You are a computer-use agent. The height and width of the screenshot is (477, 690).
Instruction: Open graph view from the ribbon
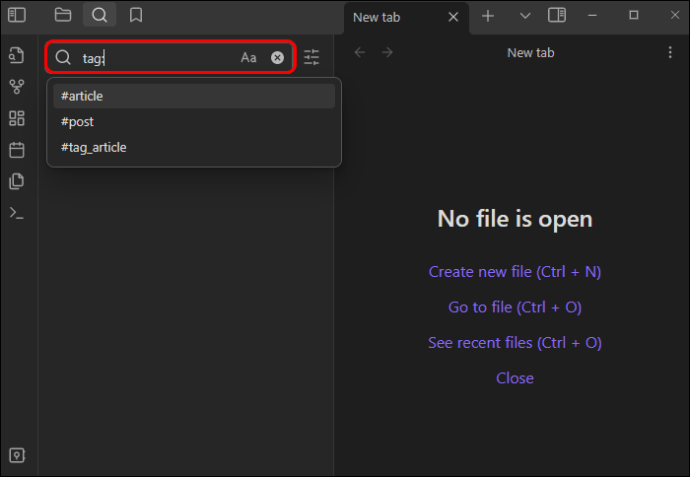pos(17,87)
